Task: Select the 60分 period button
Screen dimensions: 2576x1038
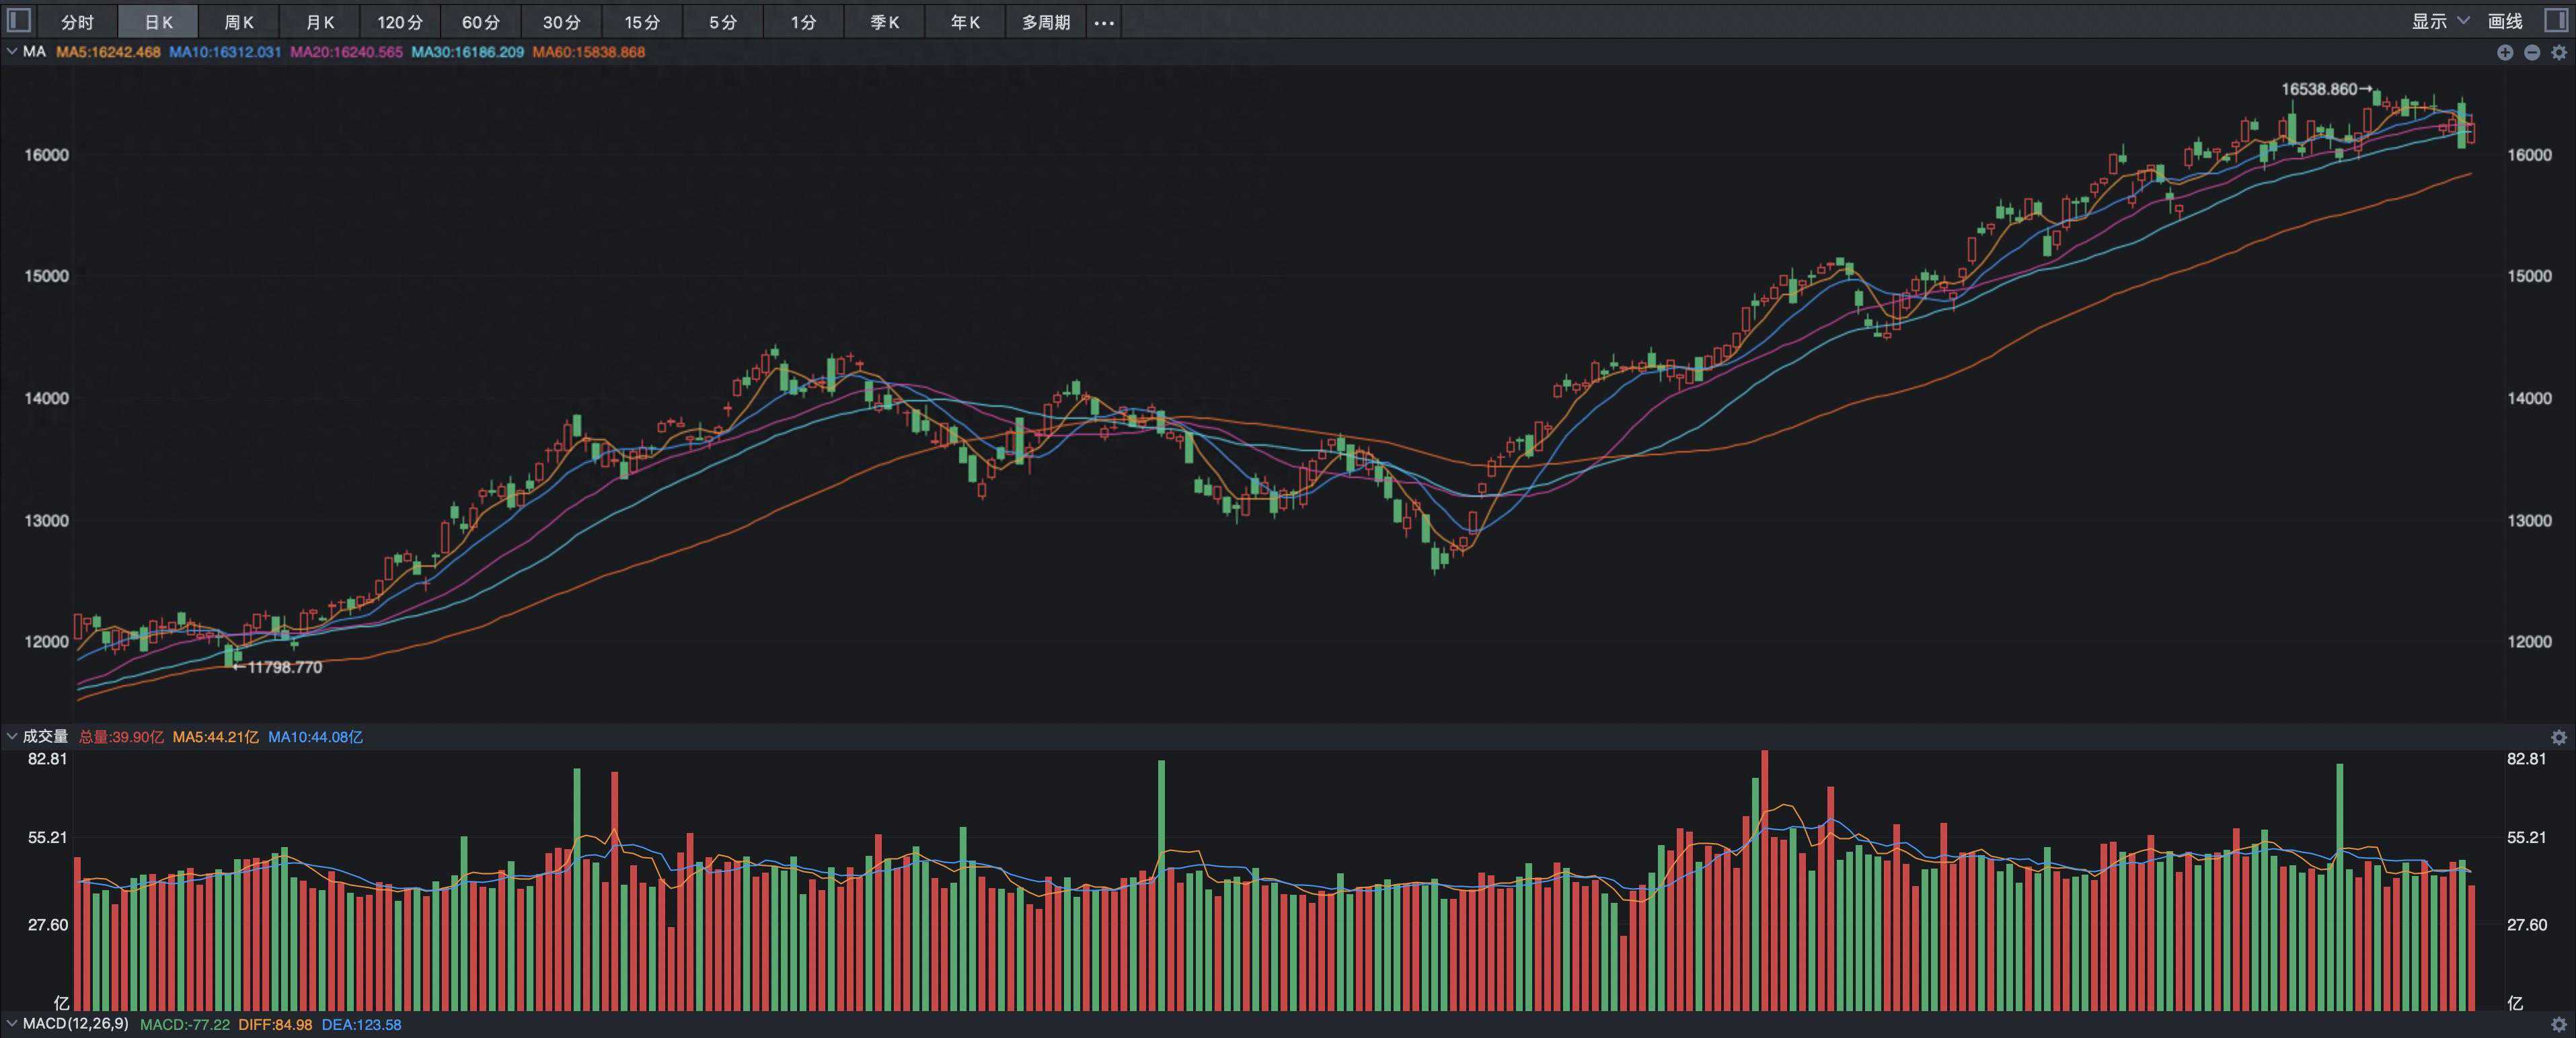Action: (x=481, y=22)
